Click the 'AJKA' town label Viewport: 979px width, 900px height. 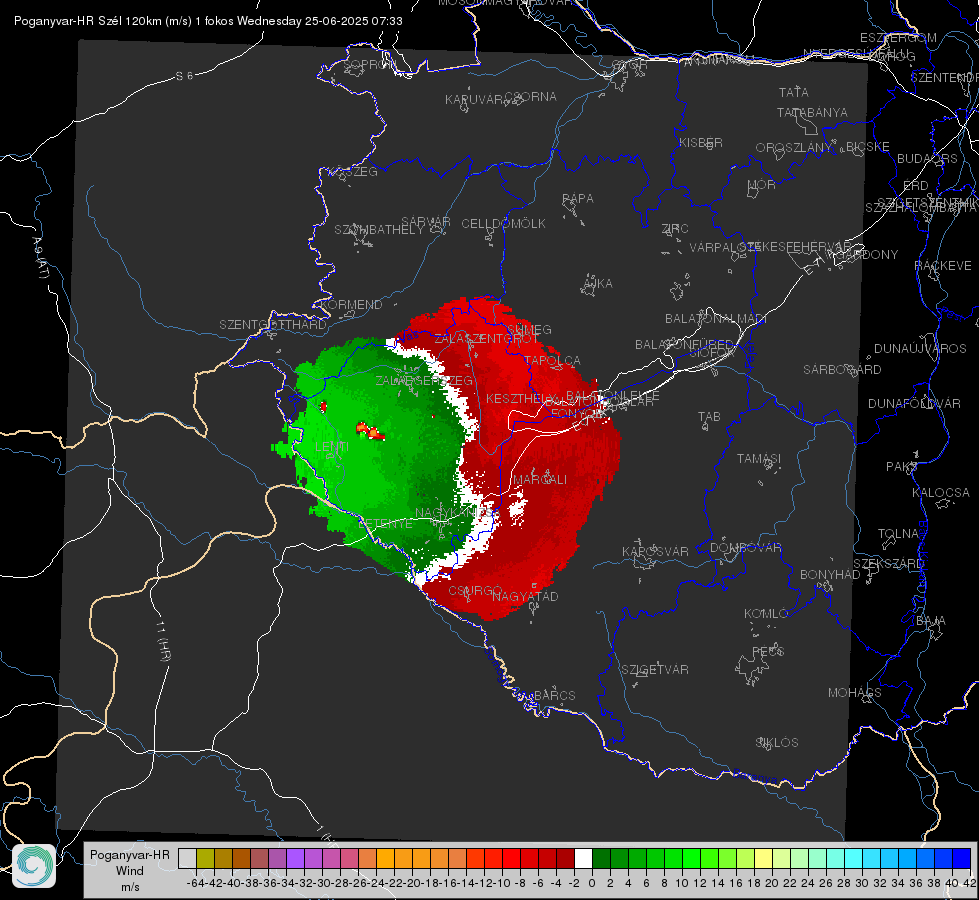pyautogui.click(x=598, y=284)
